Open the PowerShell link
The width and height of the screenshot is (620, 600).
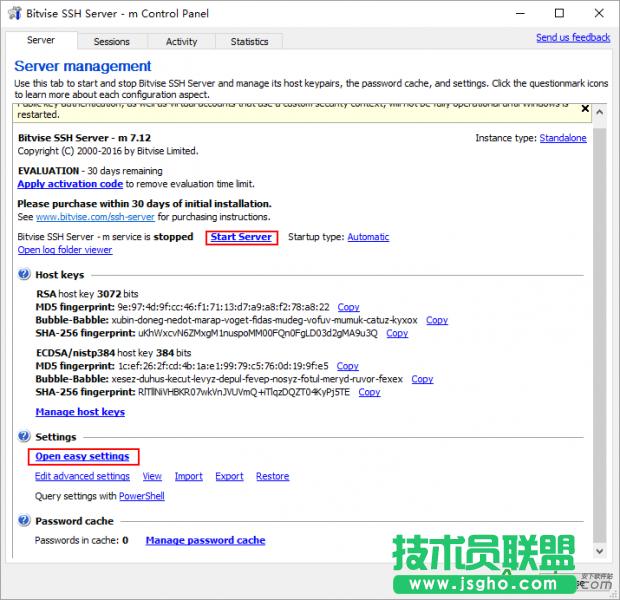coord(142,496)
